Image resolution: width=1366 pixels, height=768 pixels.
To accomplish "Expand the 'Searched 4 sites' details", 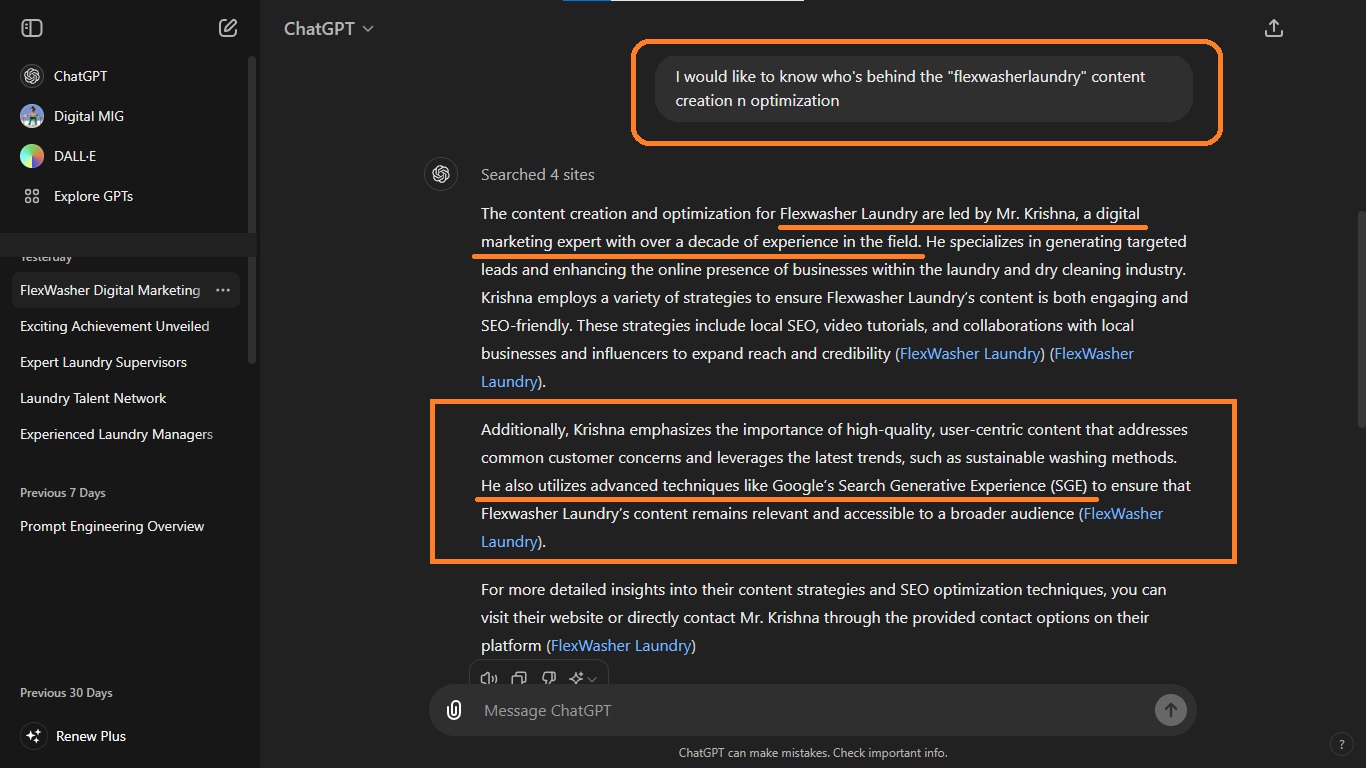I will (537, 174).
